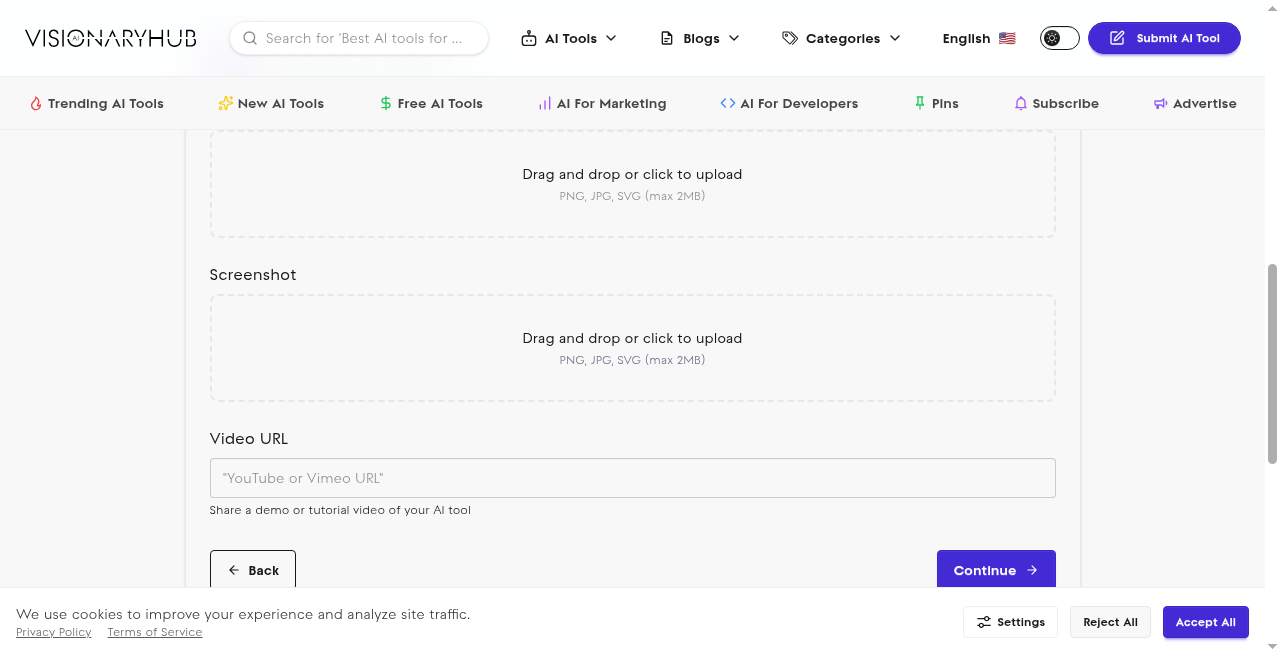The width and height of the screenshot is (1280, 656).
Task: Click the search magnifier icon
Action: coord(250,38)
